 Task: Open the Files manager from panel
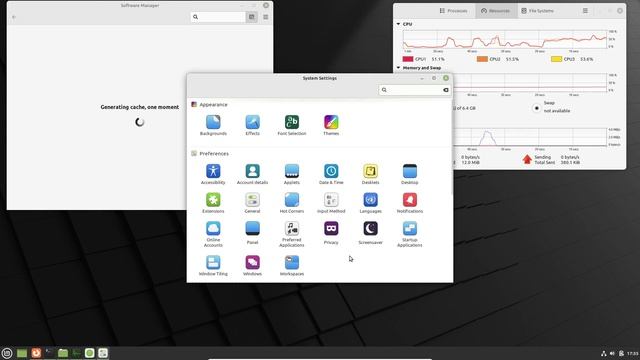click(x=63, y=353)
